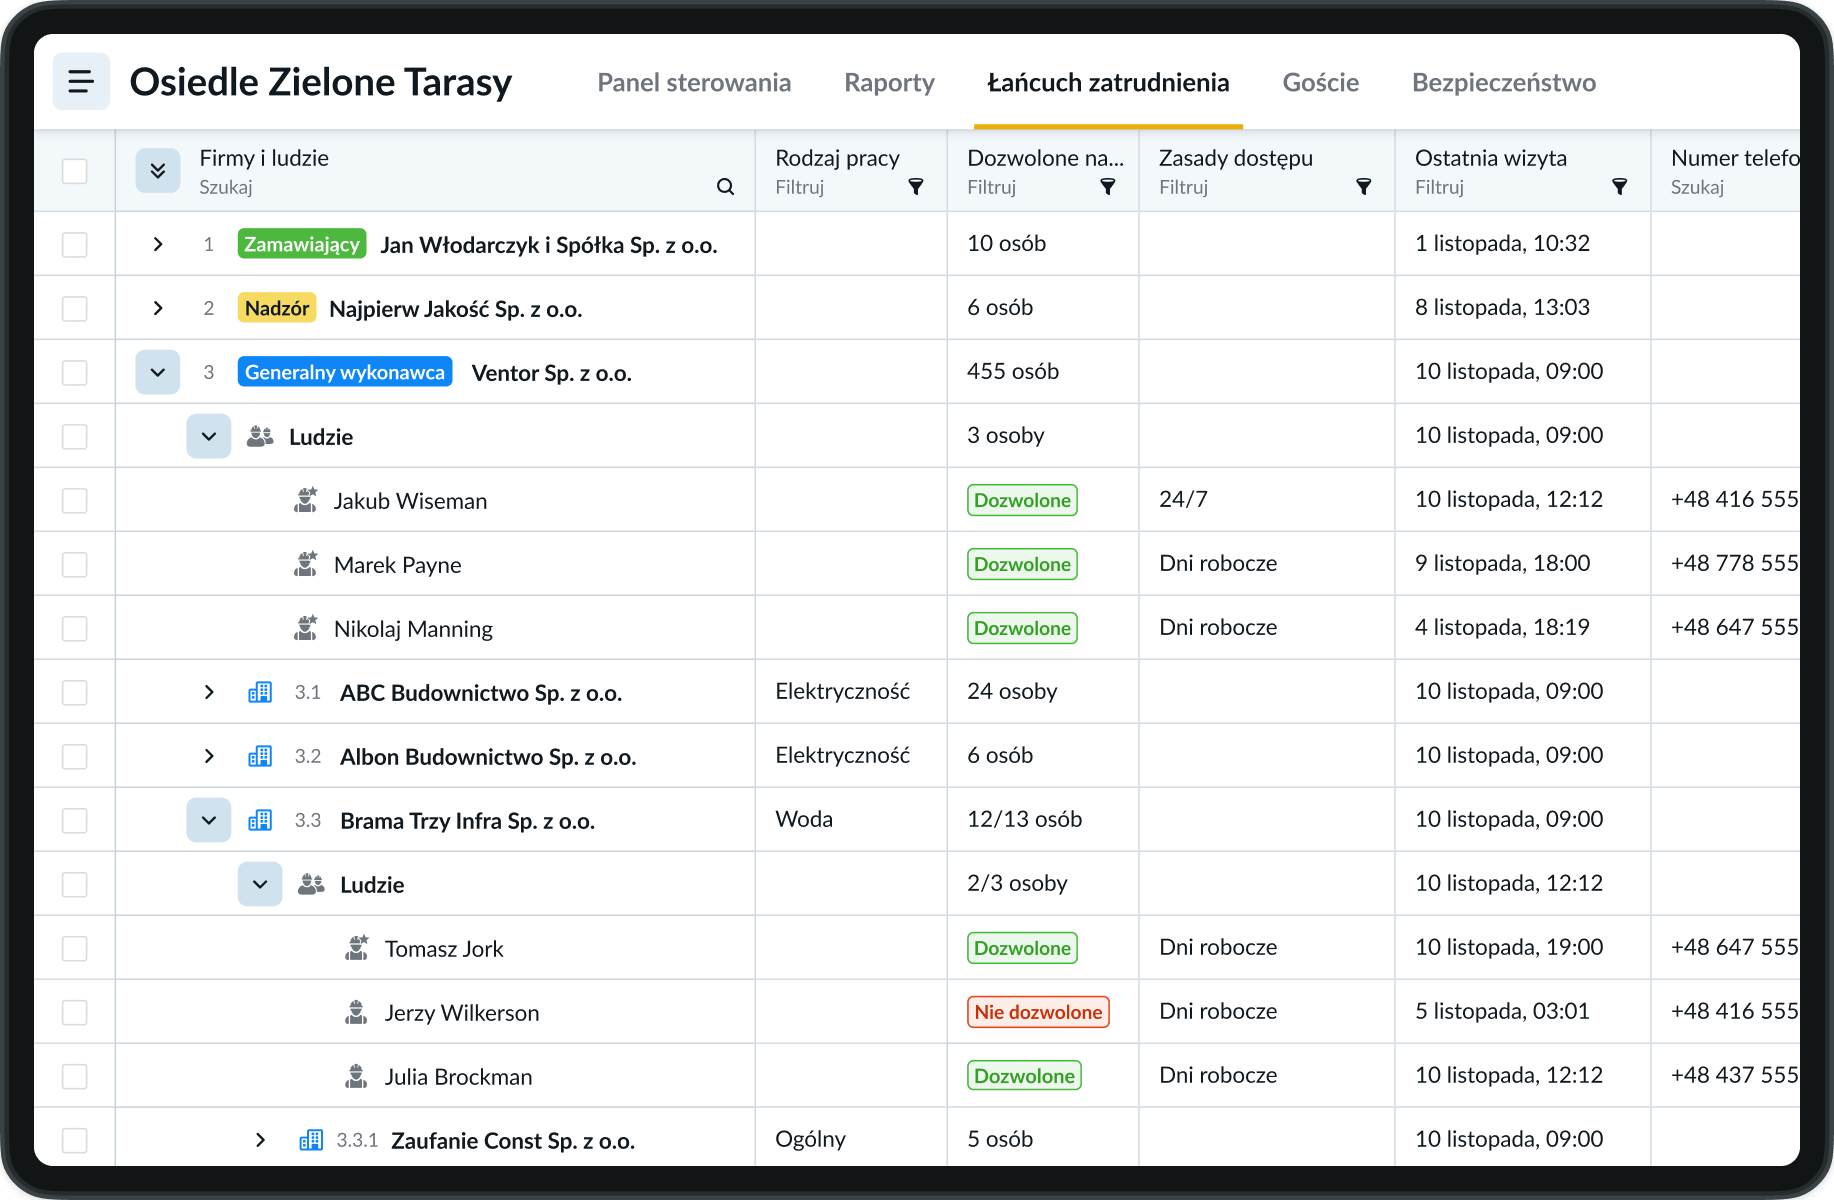Click the Zamawiający tag
Viewport: 1834px width, 1200px height.
point(302,244)
